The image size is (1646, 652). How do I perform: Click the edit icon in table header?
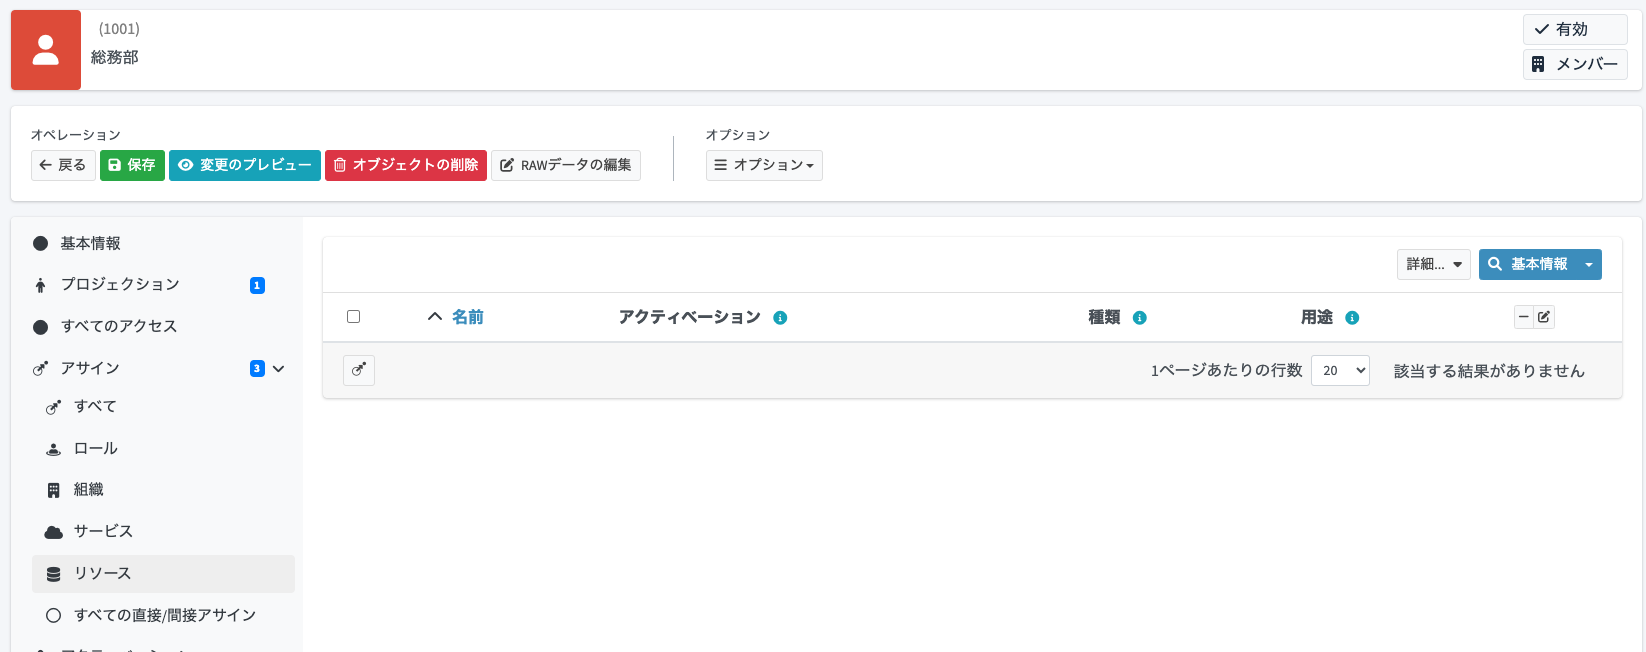click(1544, 317)
